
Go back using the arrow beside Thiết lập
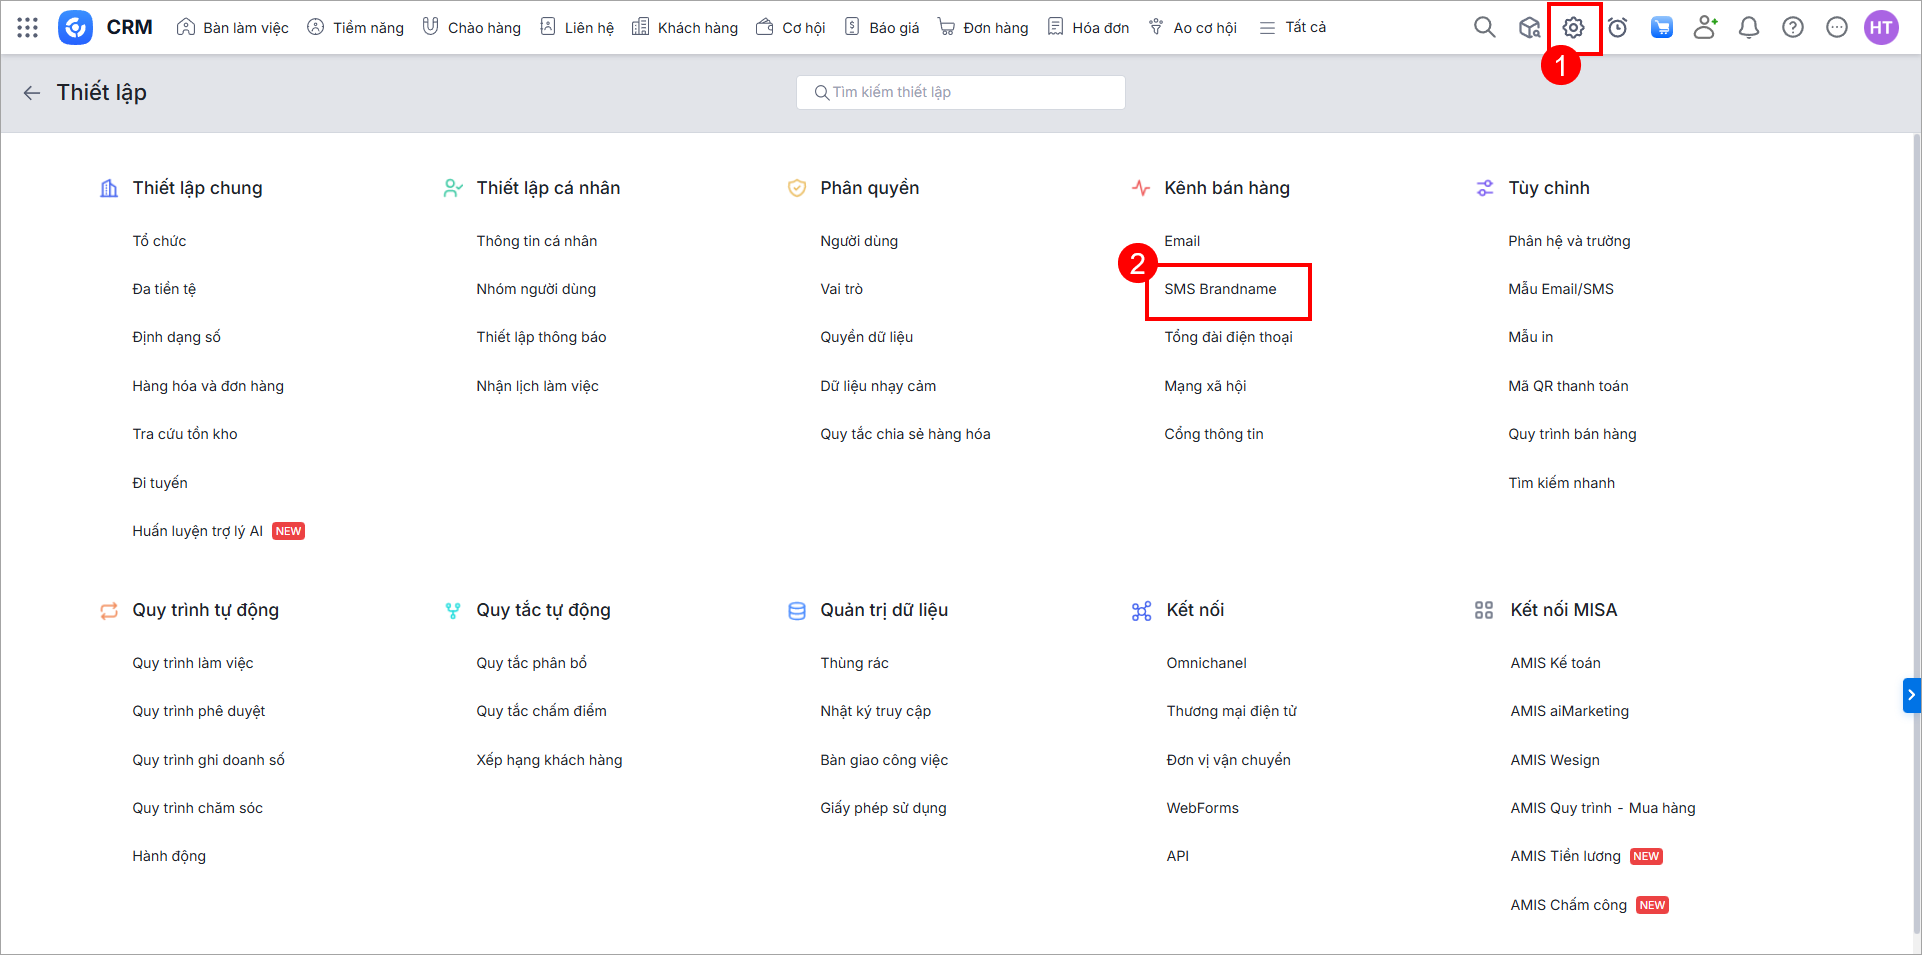click(32, 93)
